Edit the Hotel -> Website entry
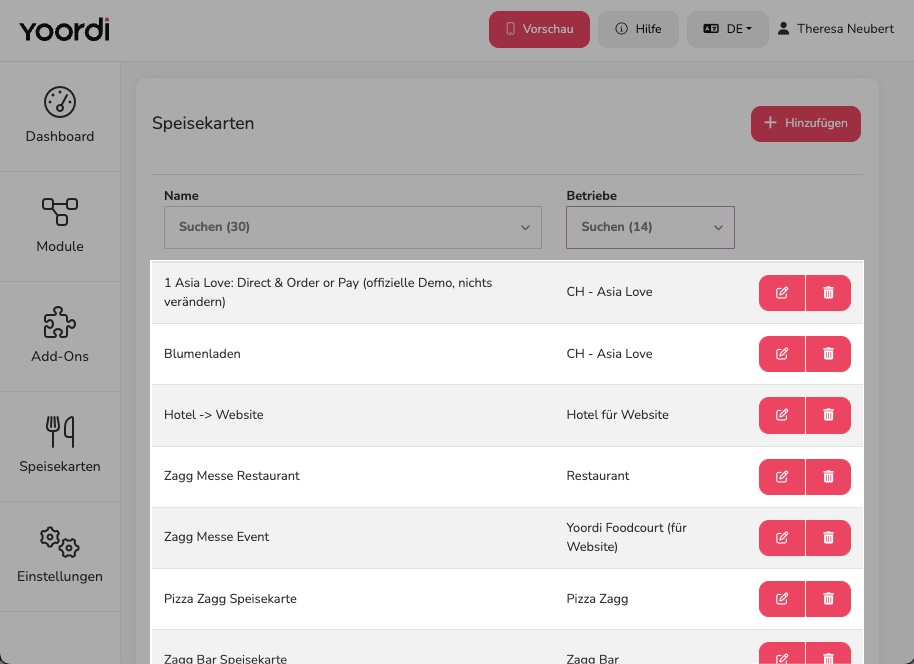Image resolution: width=914 pixels, height=664 pixels. (x=782, y=415)
